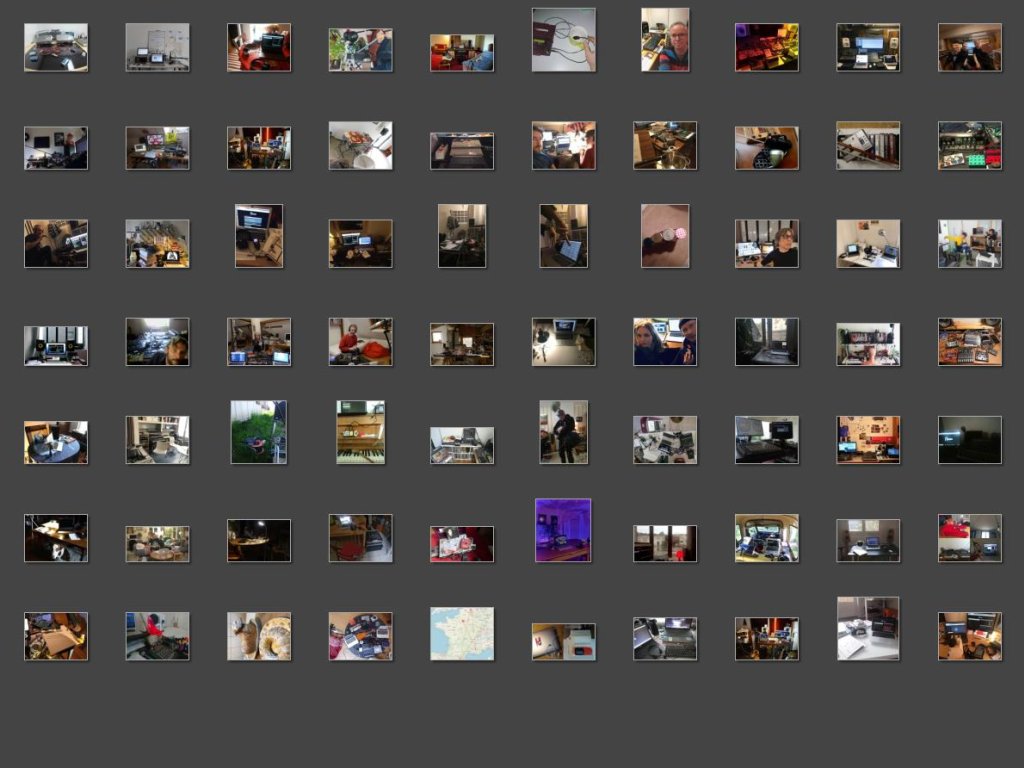1024x768 pixels.
Task: Click the very dark room with glowing screen photo
Action: click(970, 440)
